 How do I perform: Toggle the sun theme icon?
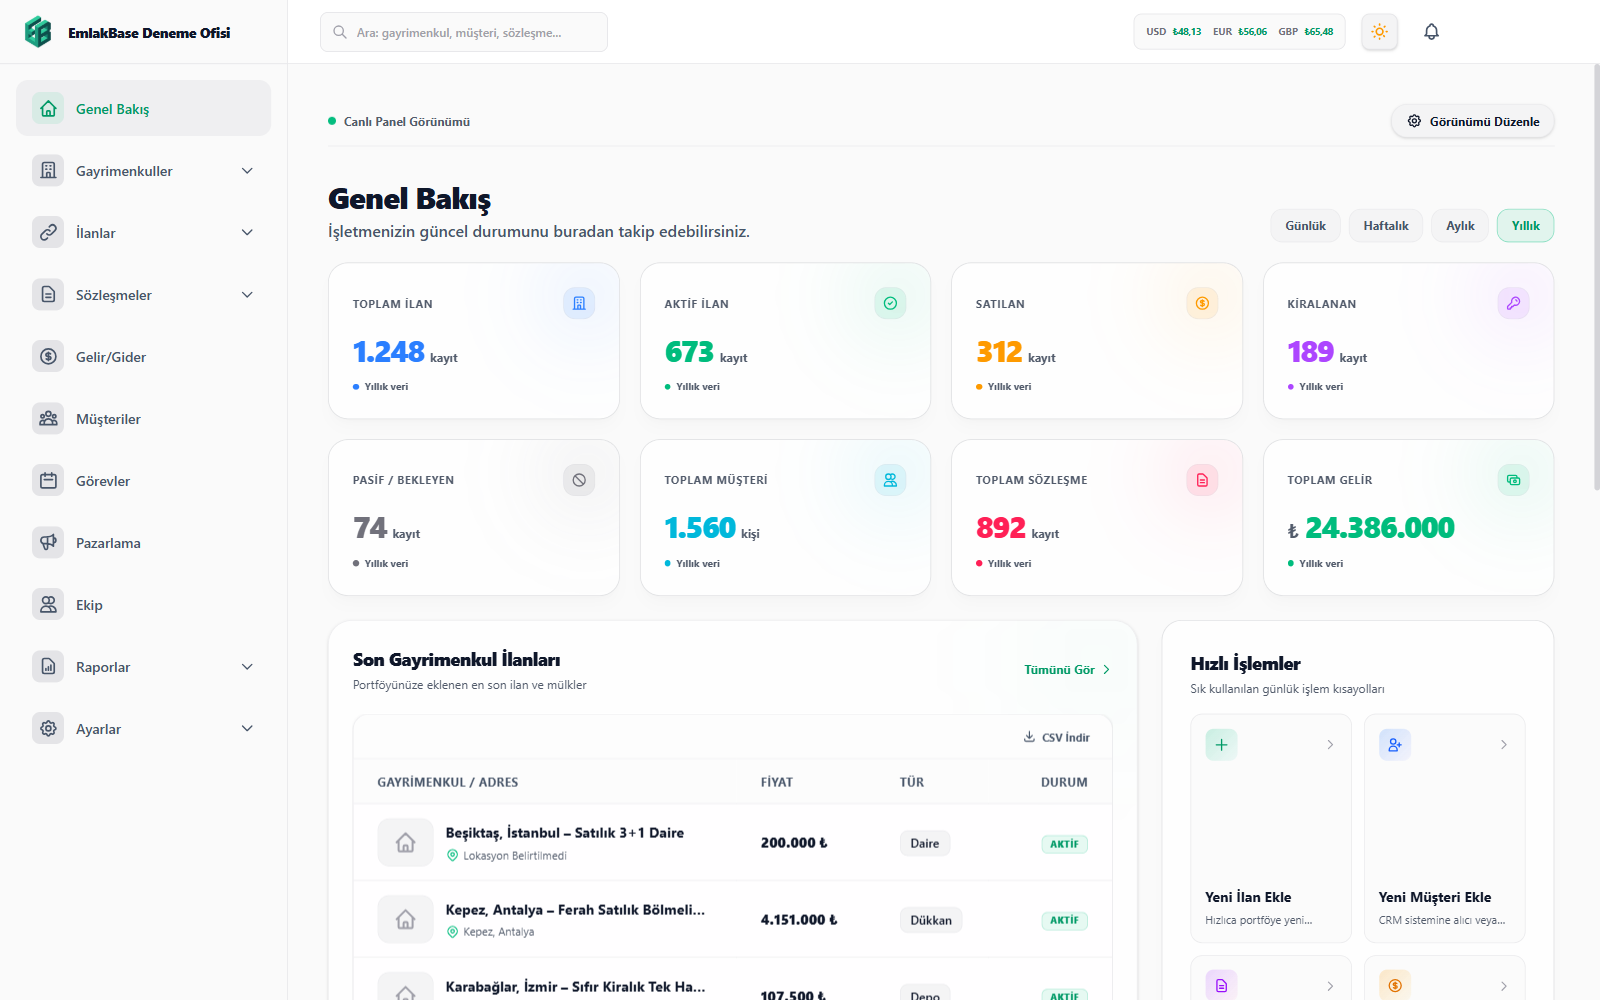pos(1379,32)
